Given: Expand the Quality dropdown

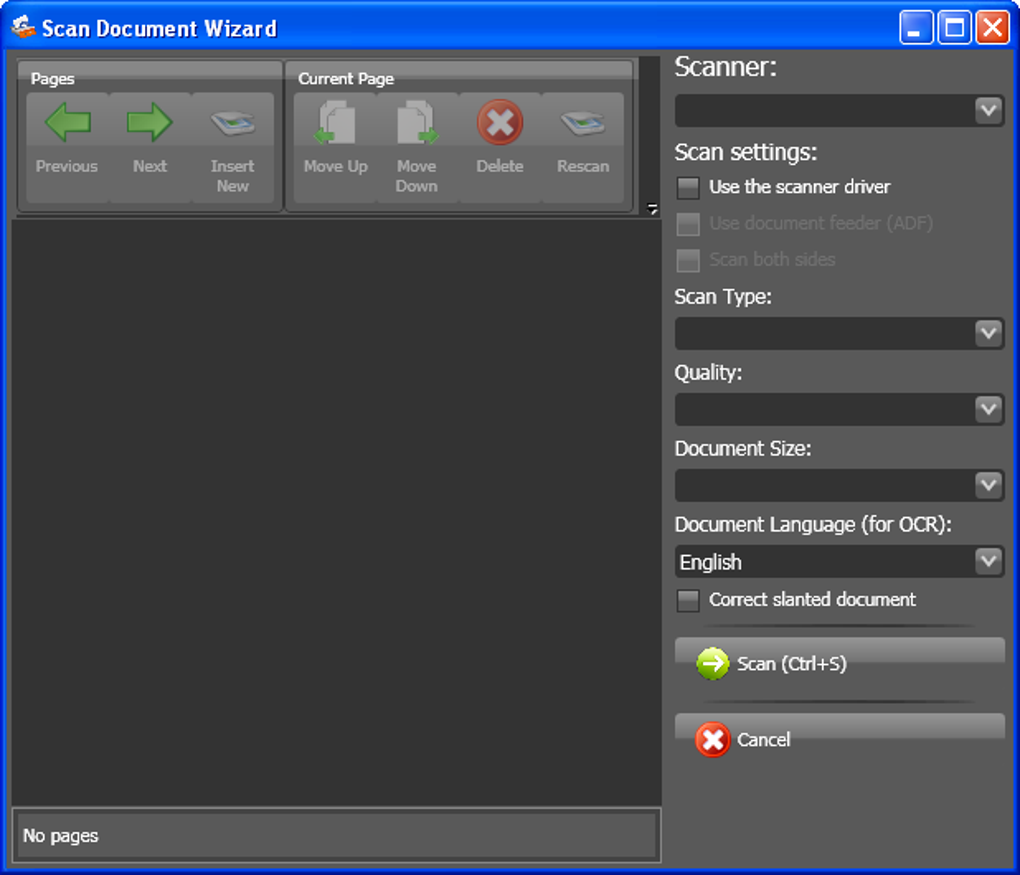Looking at the screenshot, I should click(x=989, y=409).
